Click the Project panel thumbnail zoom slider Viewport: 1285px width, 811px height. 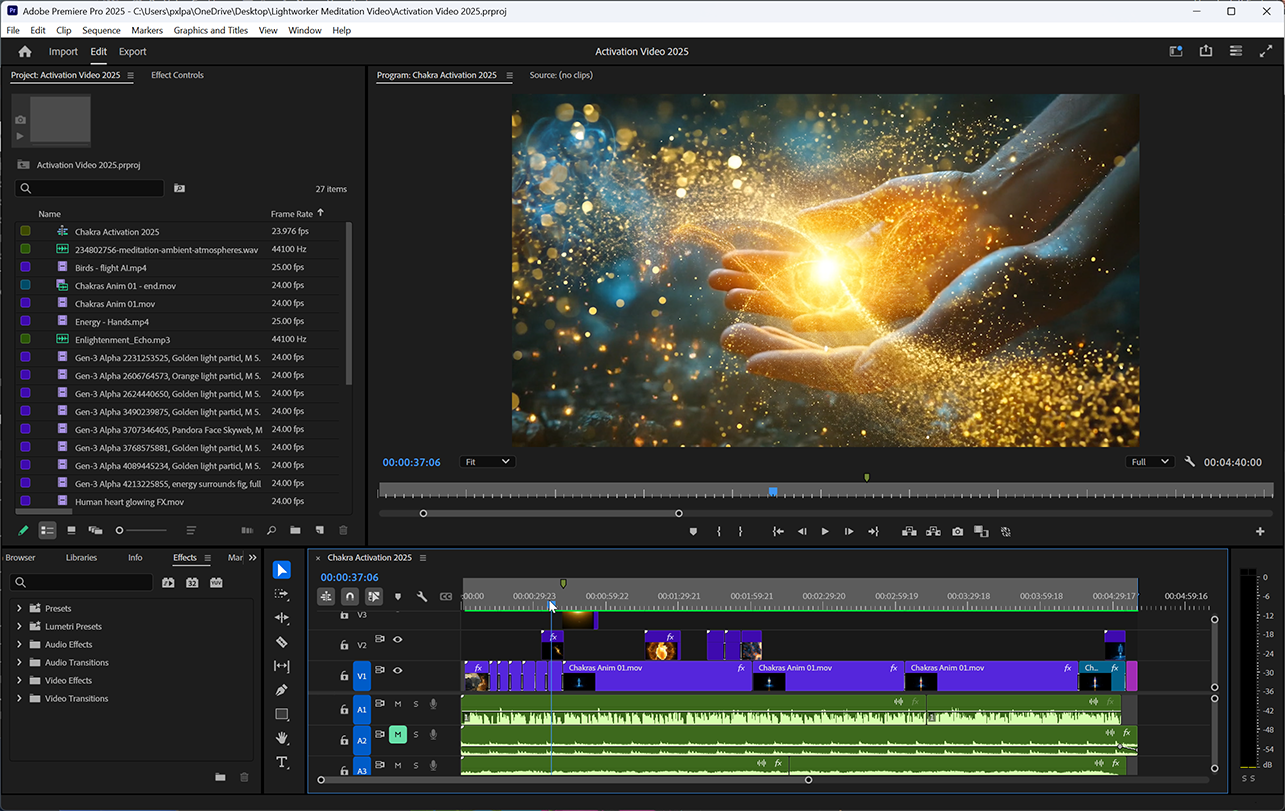(120, 530)
